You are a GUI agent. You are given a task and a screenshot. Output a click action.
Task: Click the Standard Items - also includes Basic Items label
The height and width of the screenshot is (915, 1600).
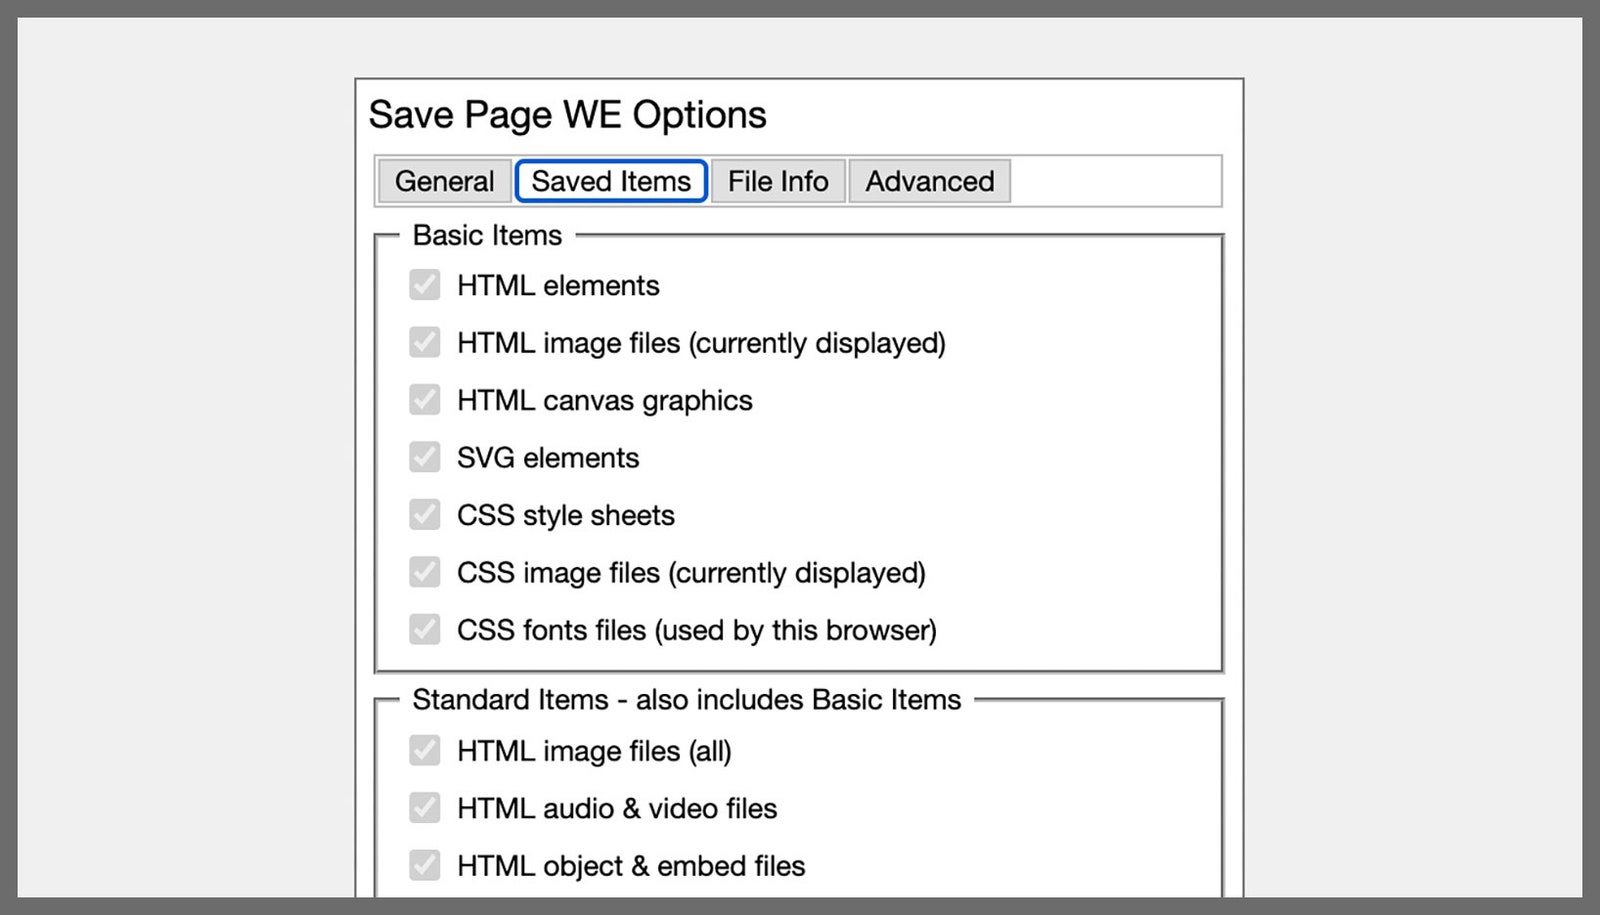[x=687, y=700]
